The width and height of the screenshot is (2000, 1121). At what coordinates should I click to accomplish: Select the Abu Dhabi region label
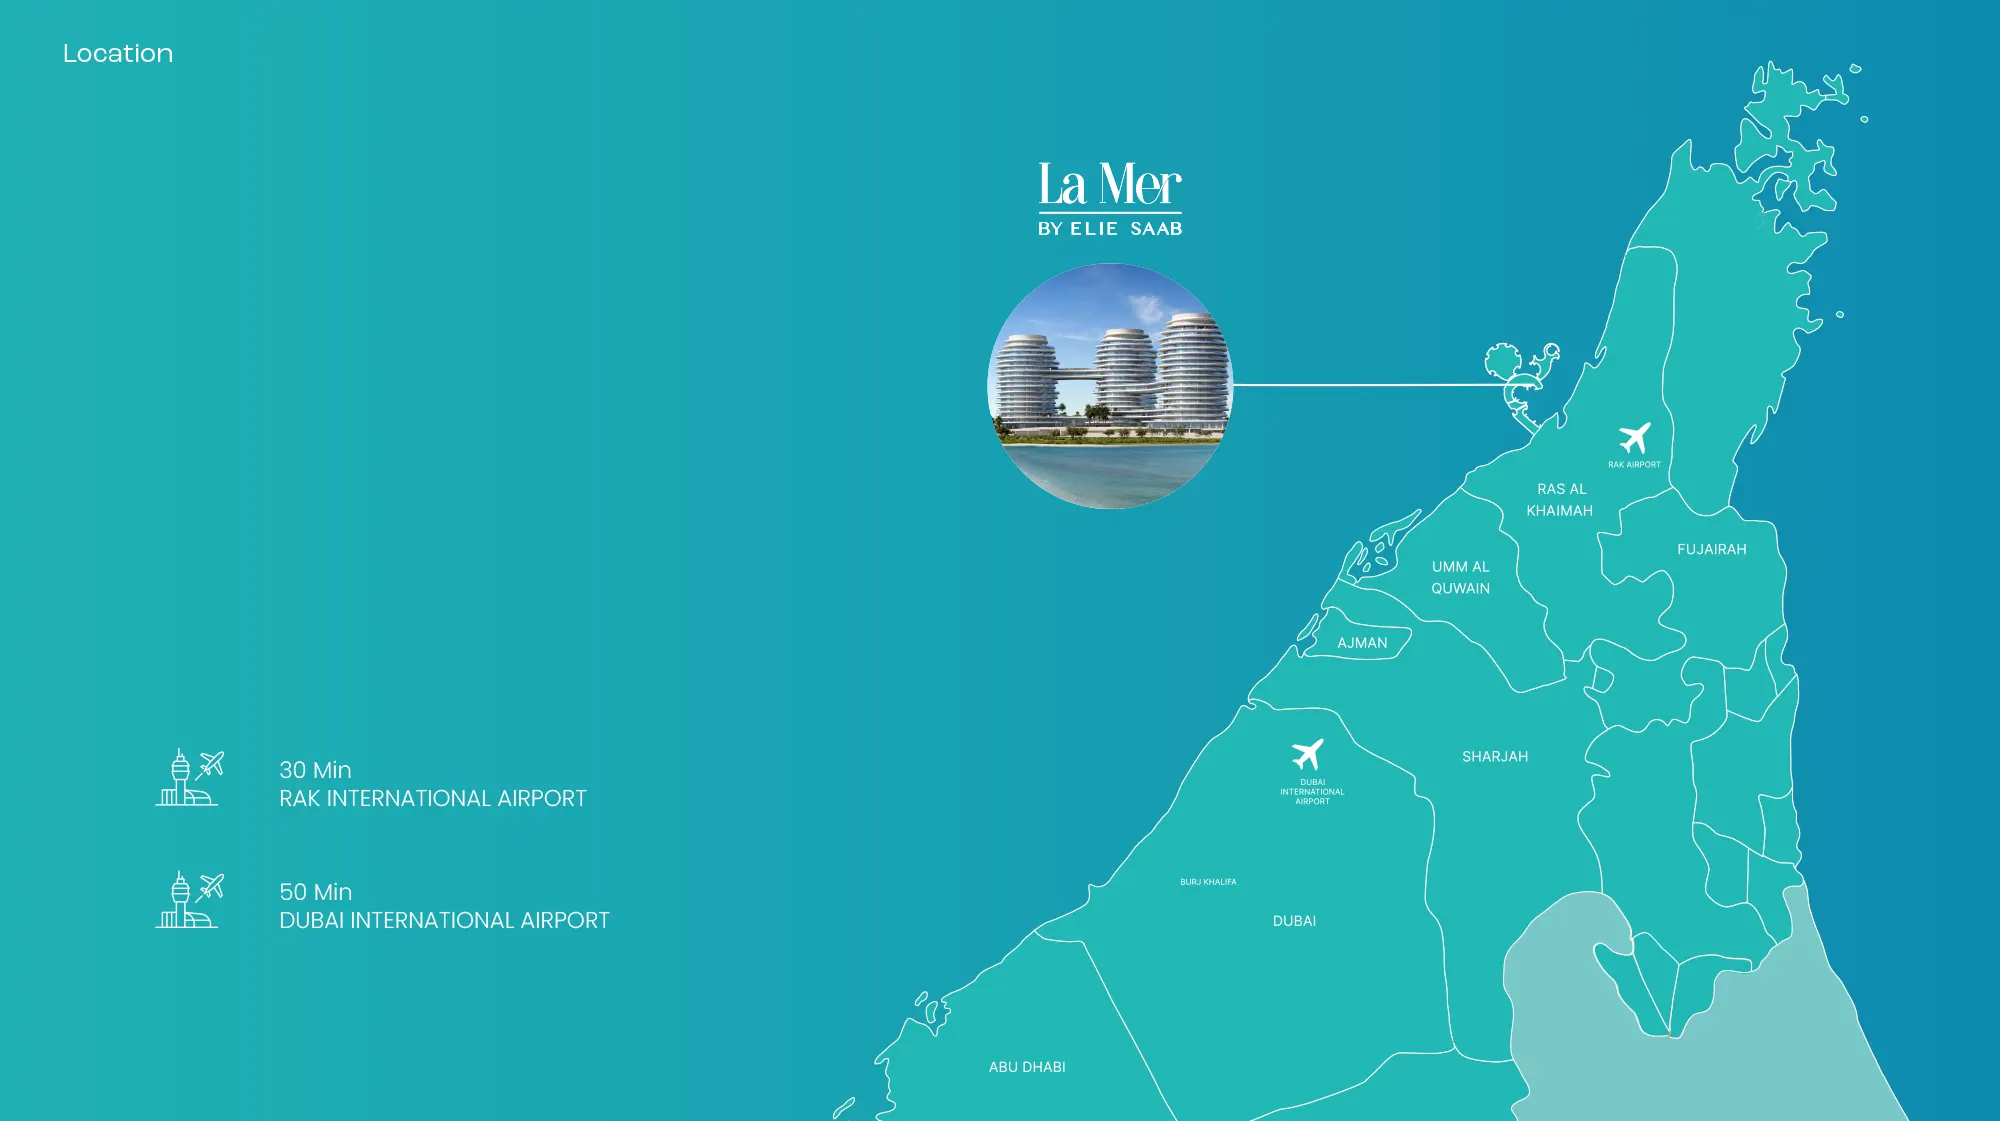point(1027,1067)
